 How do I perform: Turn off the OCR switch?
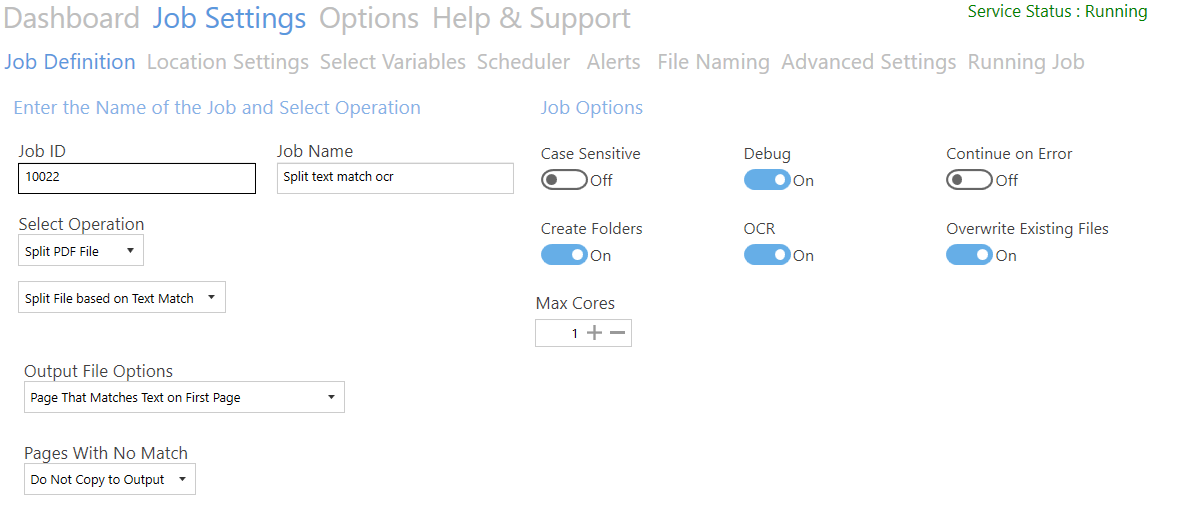pyautogui.click(x=767, y=255)
